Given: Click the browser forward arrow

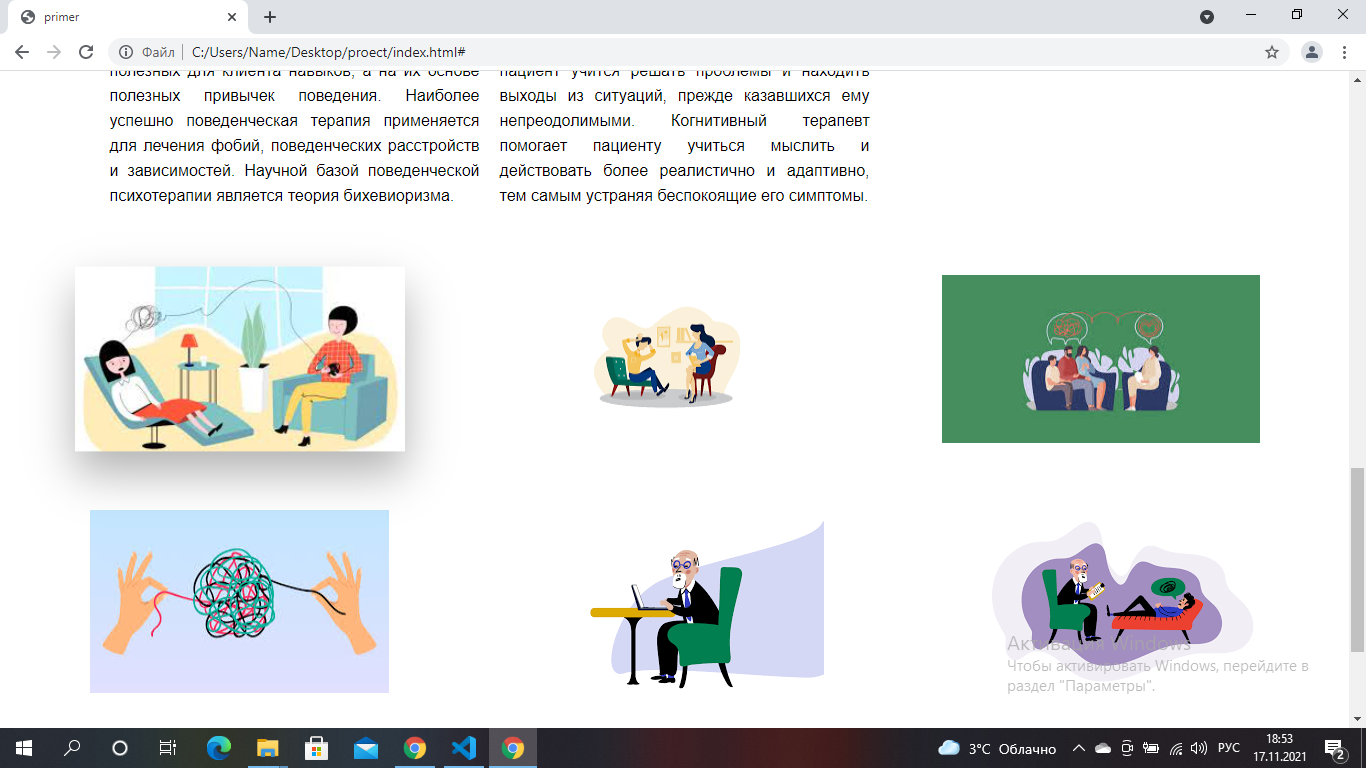Looking at the screenshot, I should click(54, 52).
